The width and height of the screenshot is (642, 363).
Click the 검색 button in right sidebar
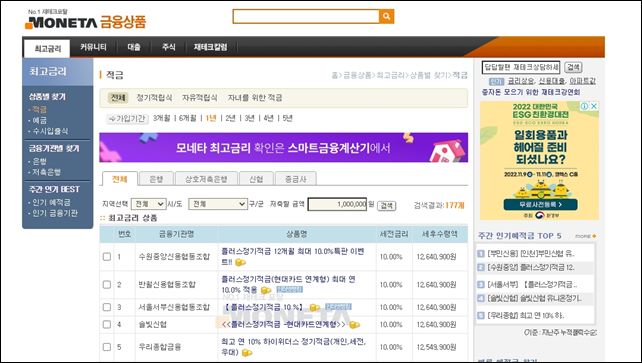[573, 67]
